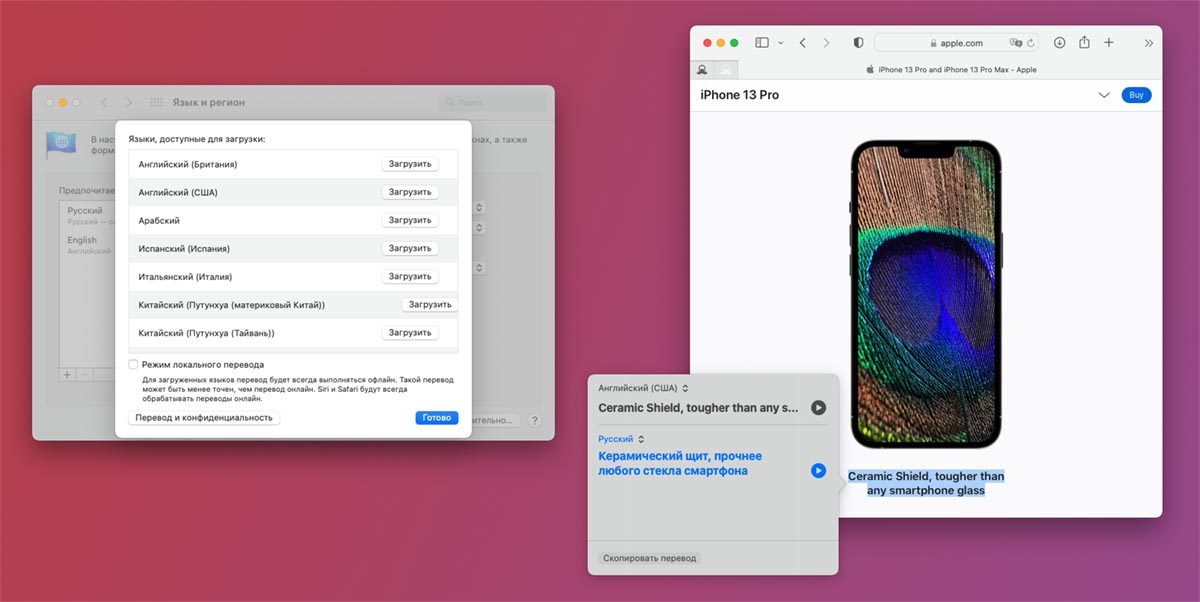Click the Language & Region globe flag icon
1200x602 pixels.
(61, 145)
